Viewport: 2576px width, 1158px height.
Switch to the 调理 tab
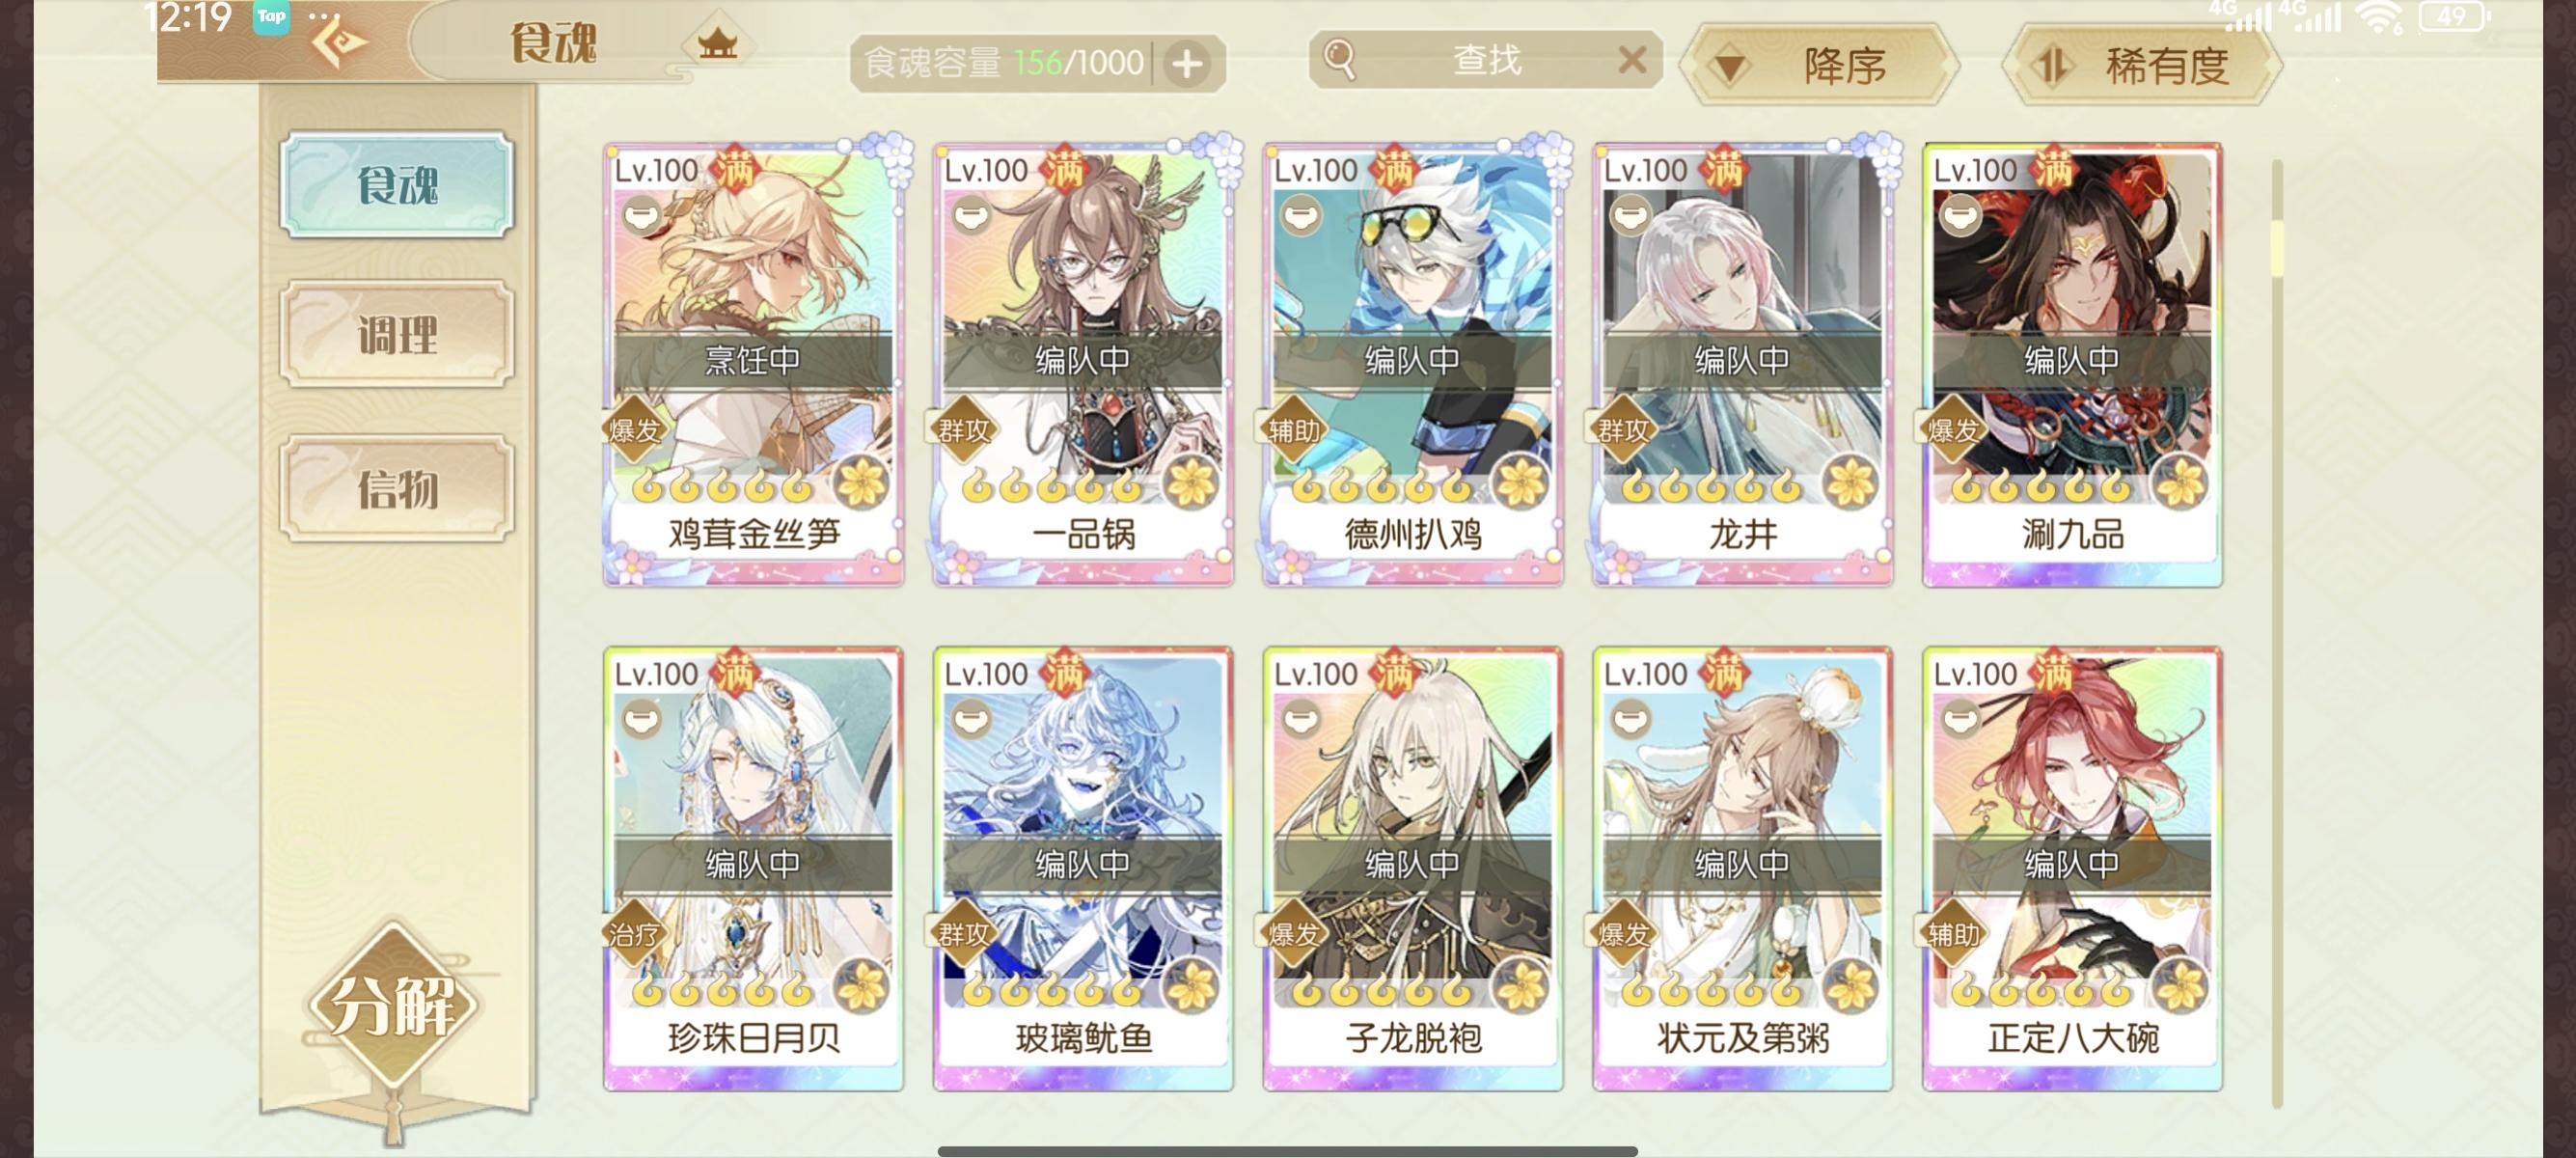397,334
